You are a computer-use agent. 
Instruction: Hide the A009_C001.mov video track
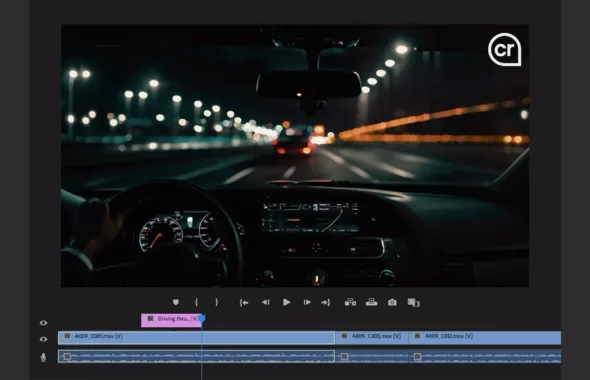(44, 339)
